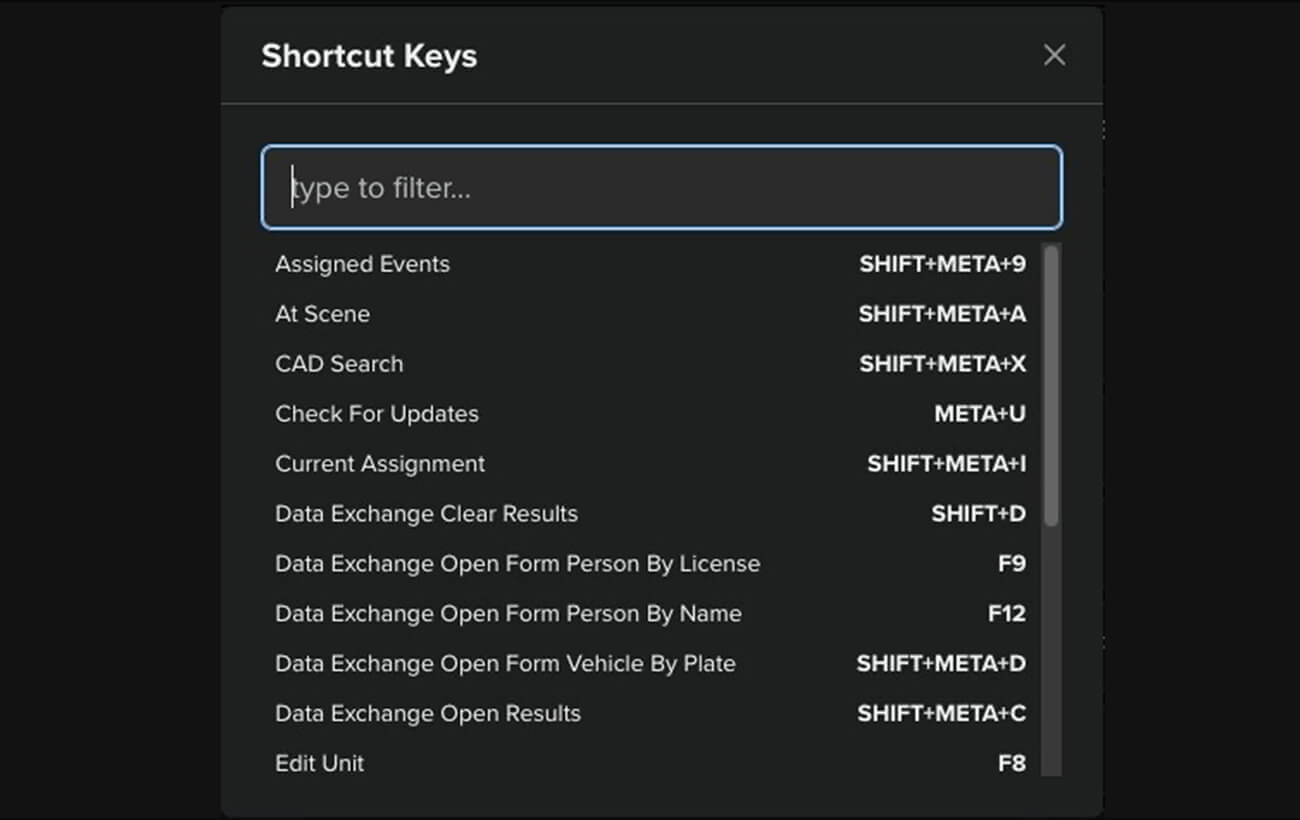
Task: Select Data Exchange Open Form Person By License
Action: coord(517,564)
